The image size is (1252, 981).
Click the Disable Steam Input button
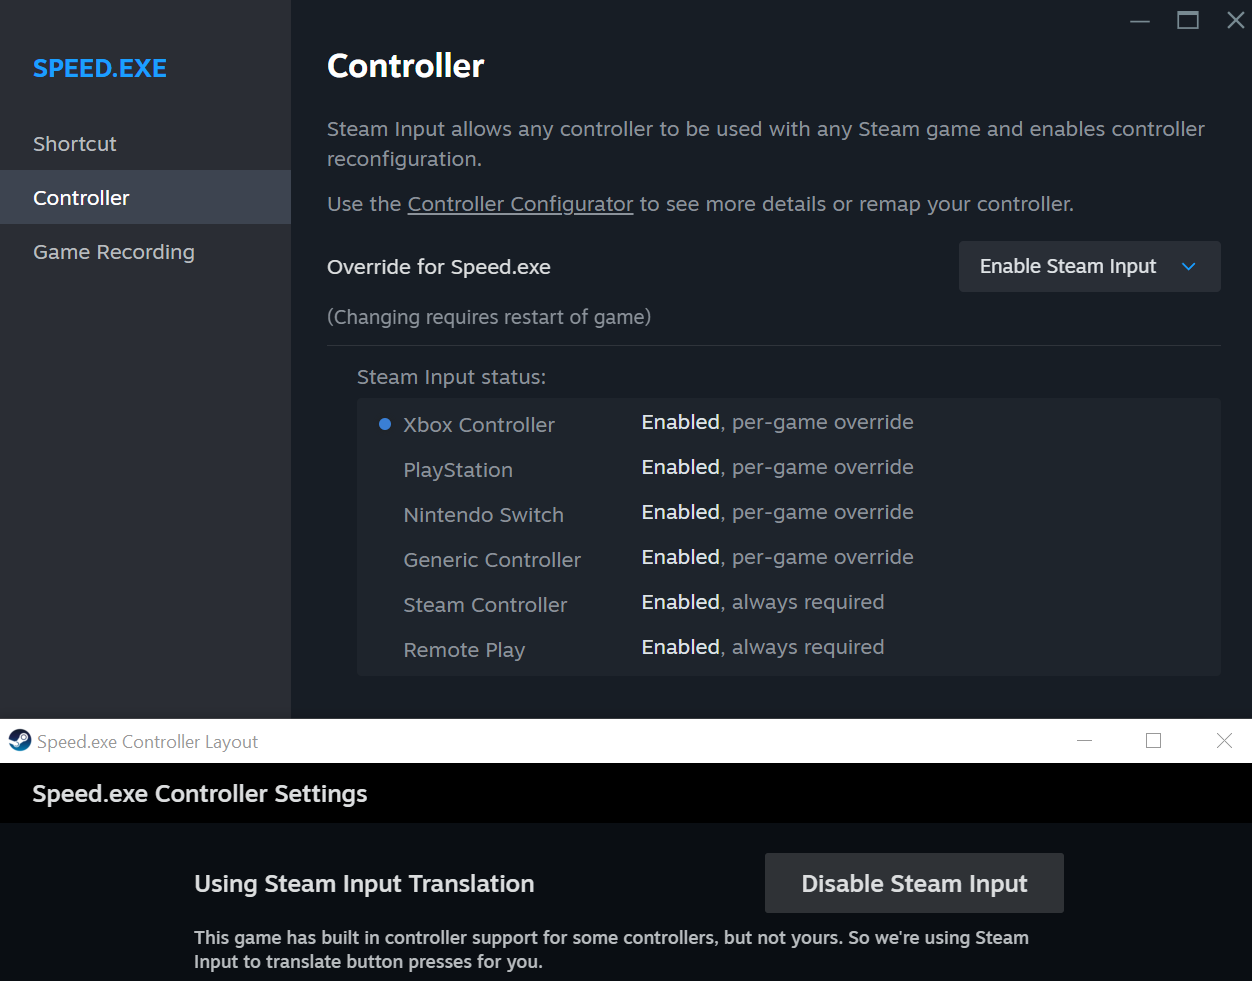(x=914, y=883)
